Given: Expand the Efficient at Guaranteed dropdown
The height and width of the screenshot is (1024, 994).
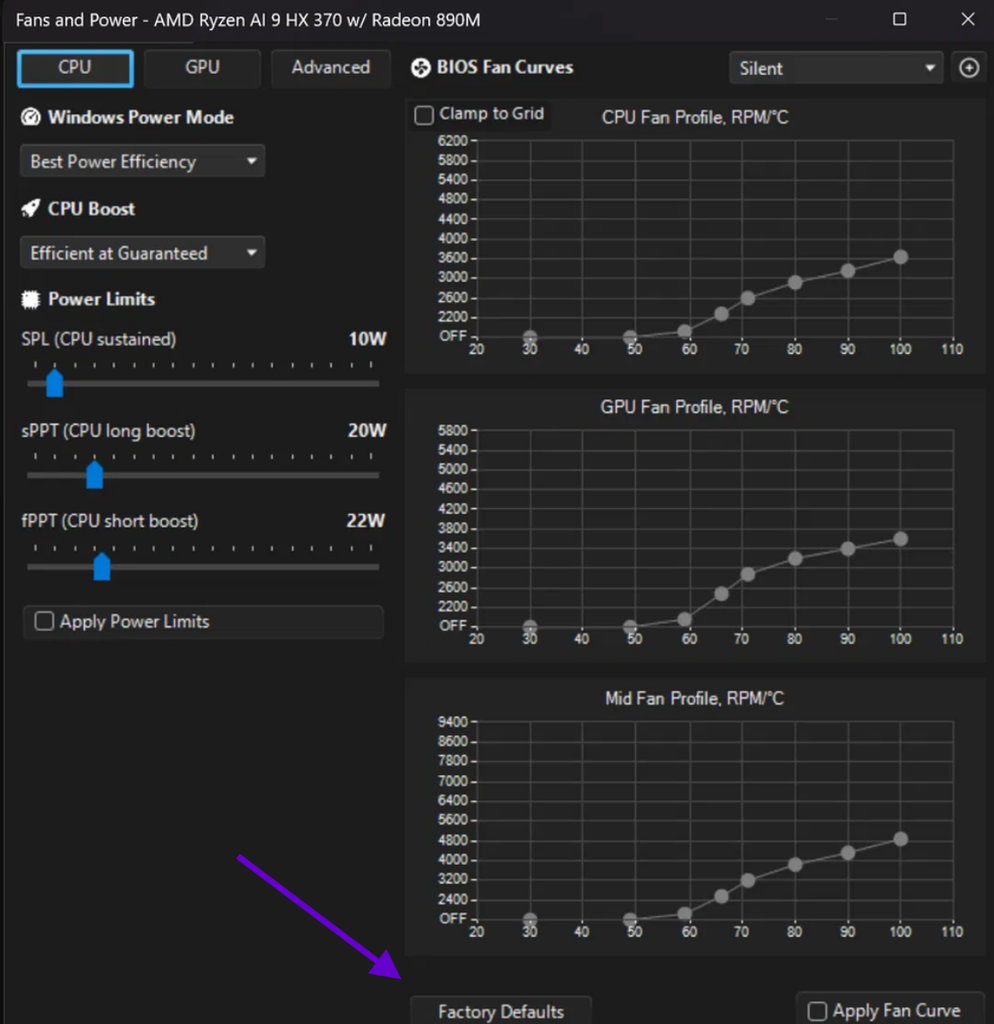Looking at the screenshot, I should coord(142,253).
